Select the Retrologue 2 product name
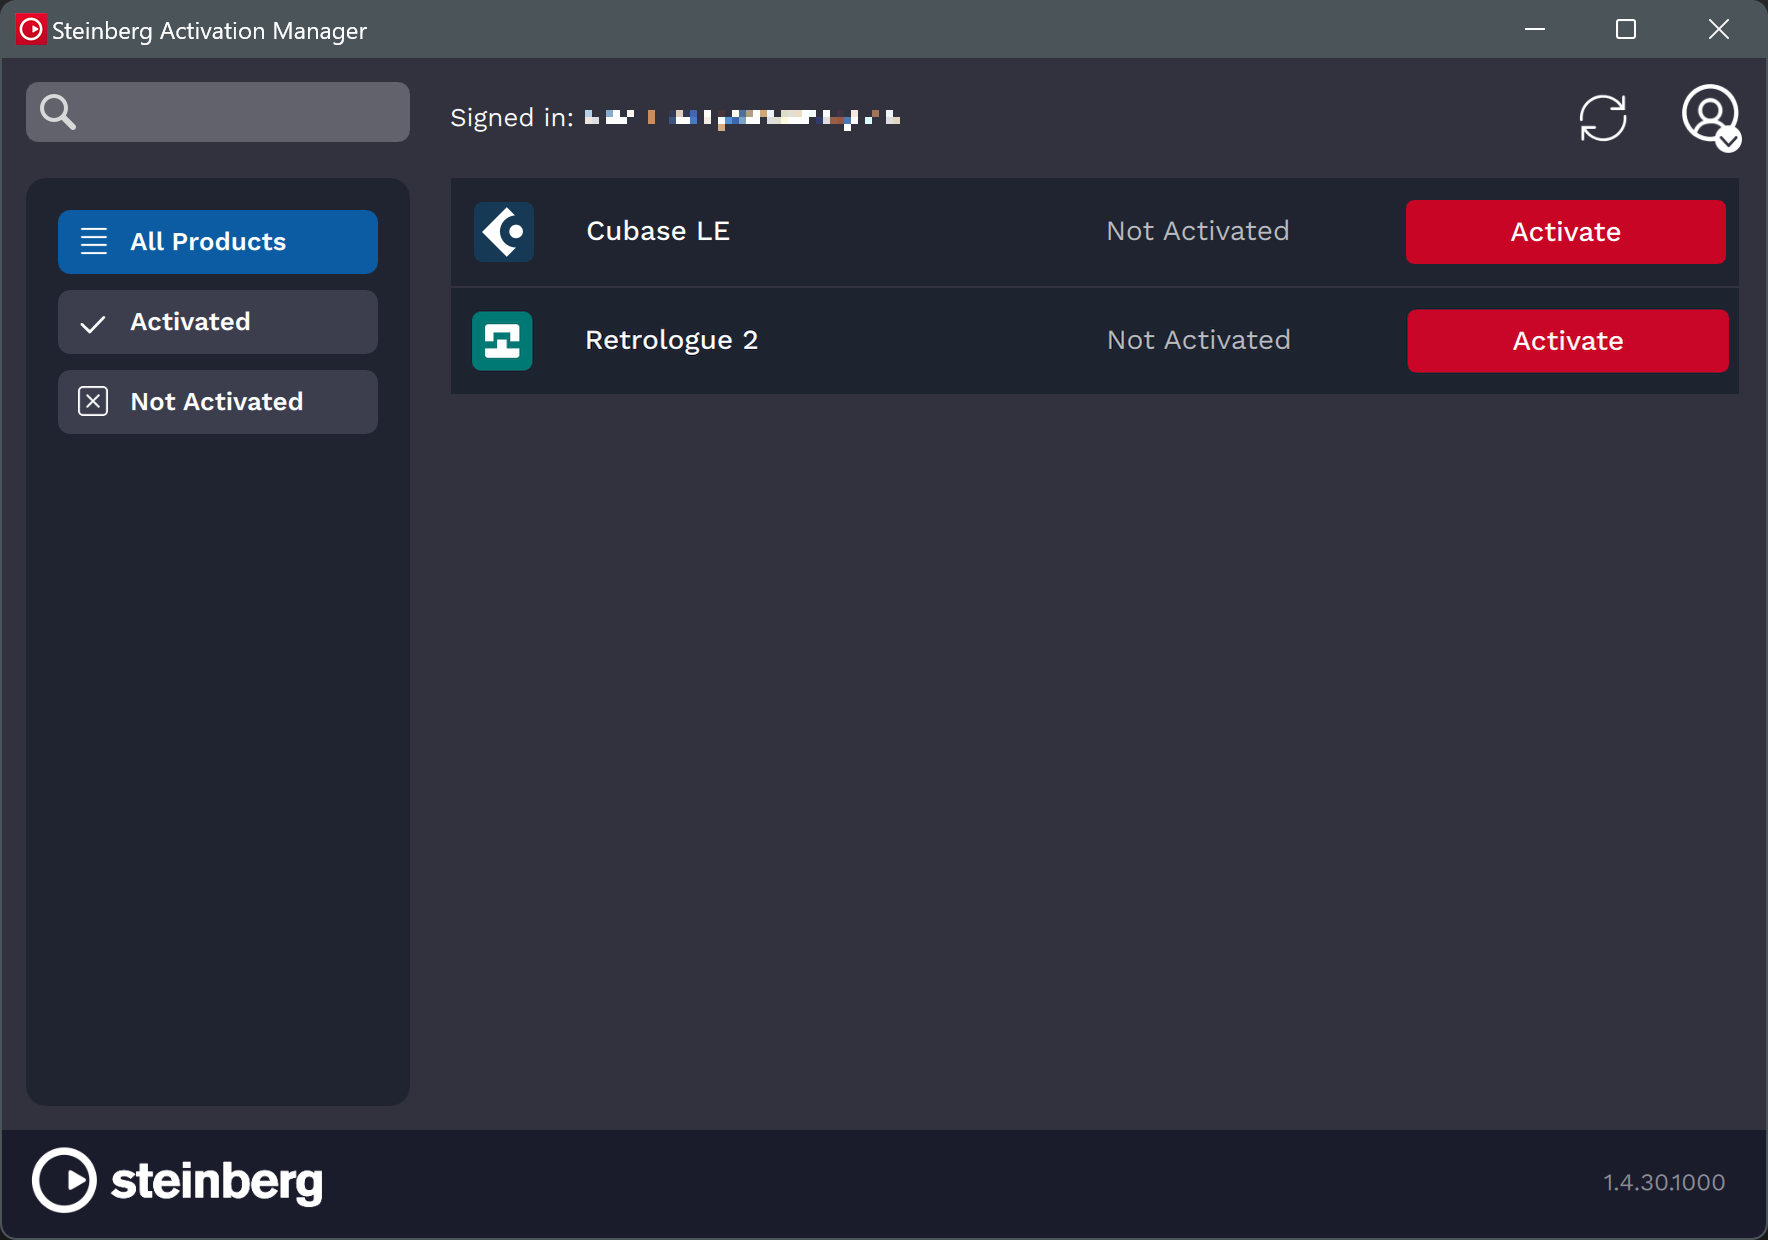This screenshot has height=1240, width=1768. 672,340
